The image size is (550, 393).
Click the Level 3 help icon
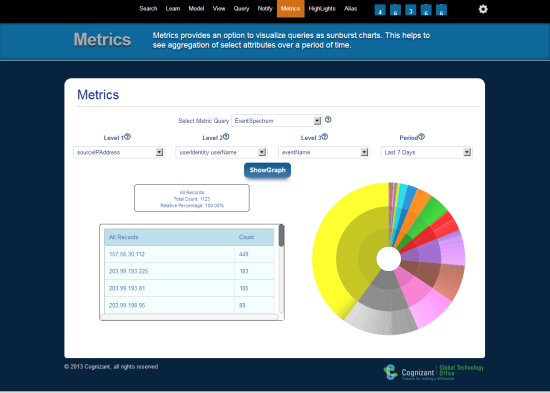point(325,137)
